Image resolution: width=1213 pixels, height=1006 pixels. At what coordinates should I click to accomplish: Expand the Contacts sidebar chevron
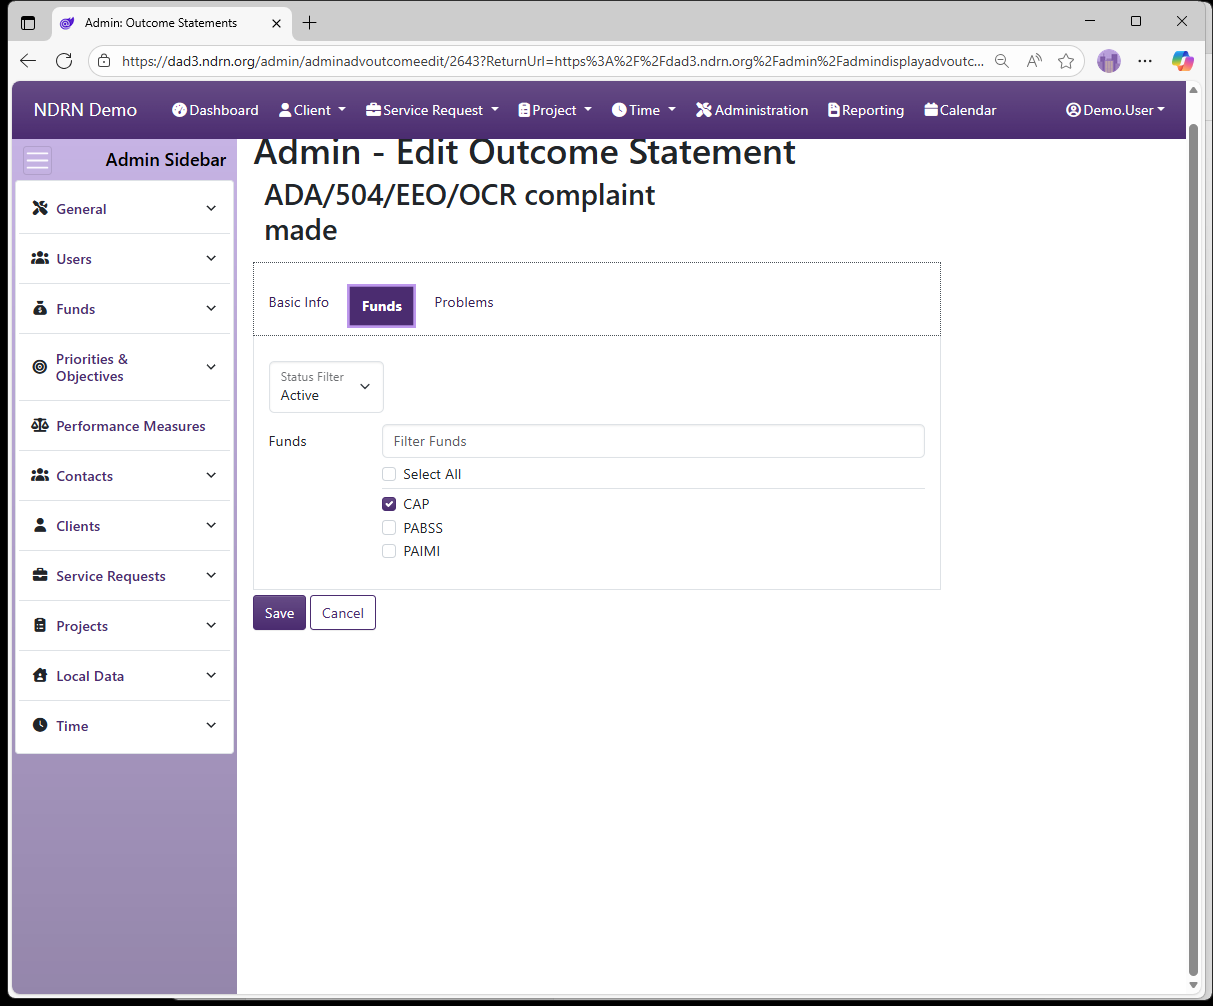pyautogui.click(x=211, y=475)
